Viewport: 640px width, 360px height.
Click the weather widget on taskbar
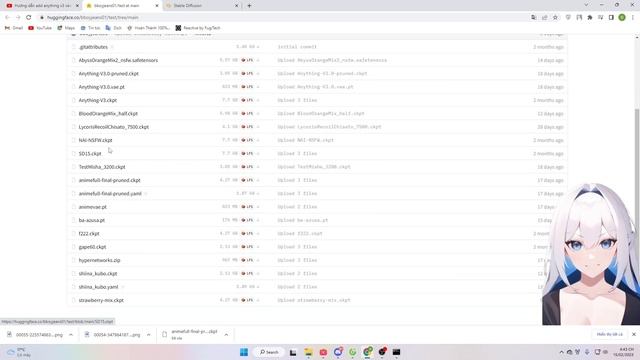pyautogui.click(x=20, y=352)
